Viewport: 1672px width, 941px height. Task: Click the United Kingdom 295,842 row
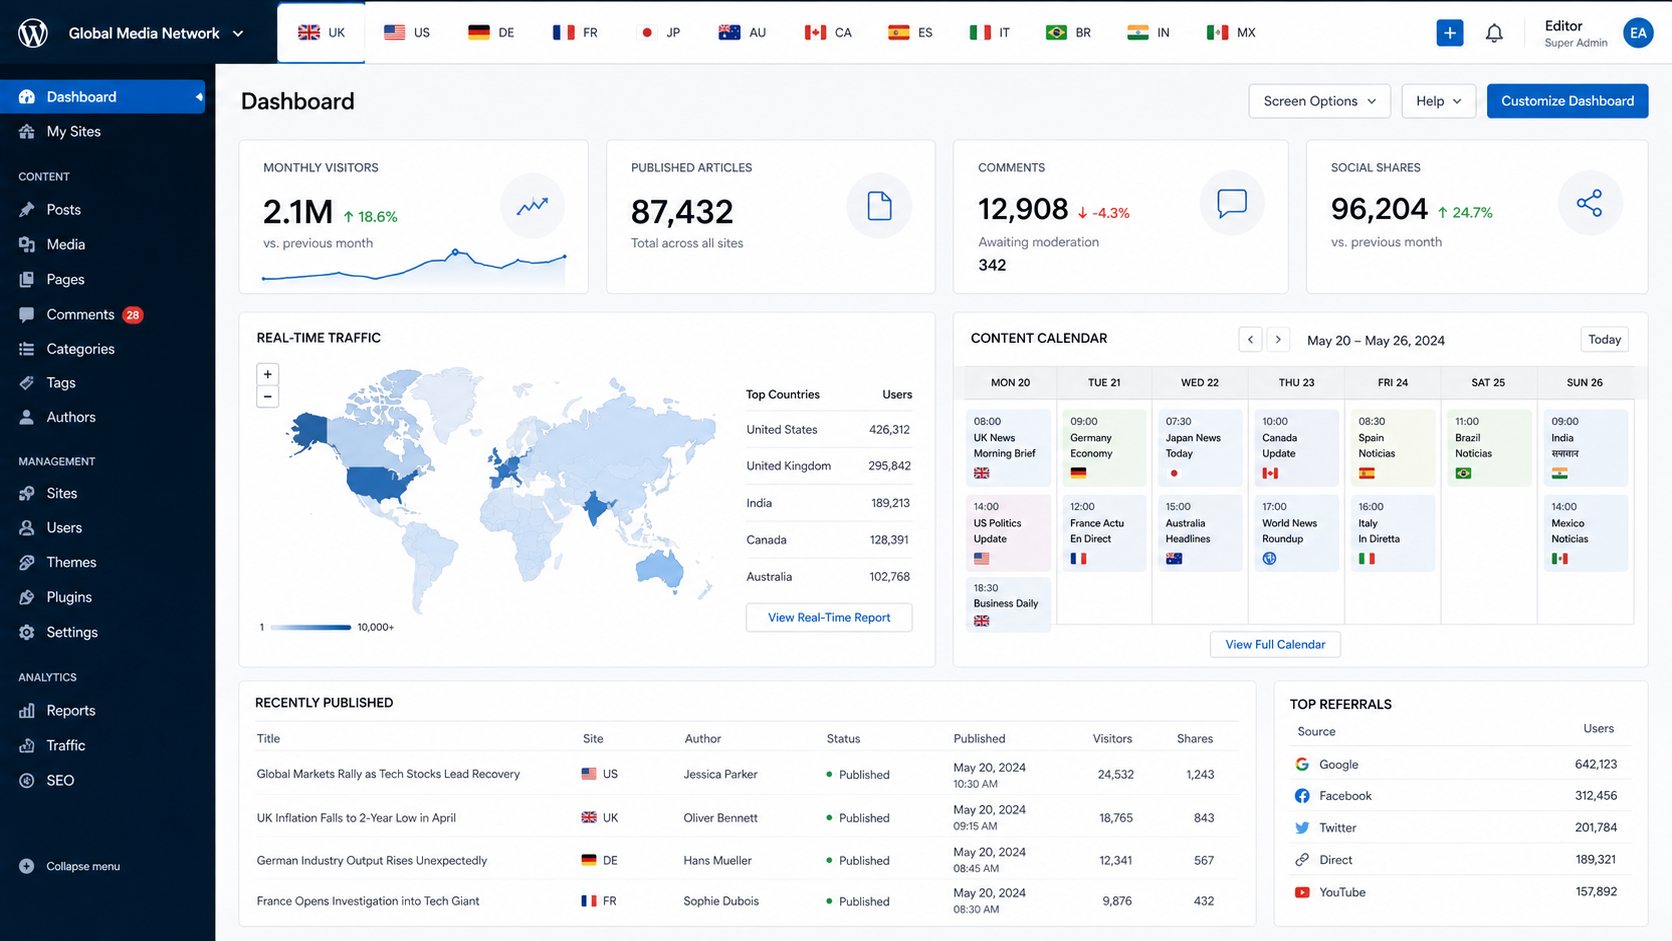828,466
